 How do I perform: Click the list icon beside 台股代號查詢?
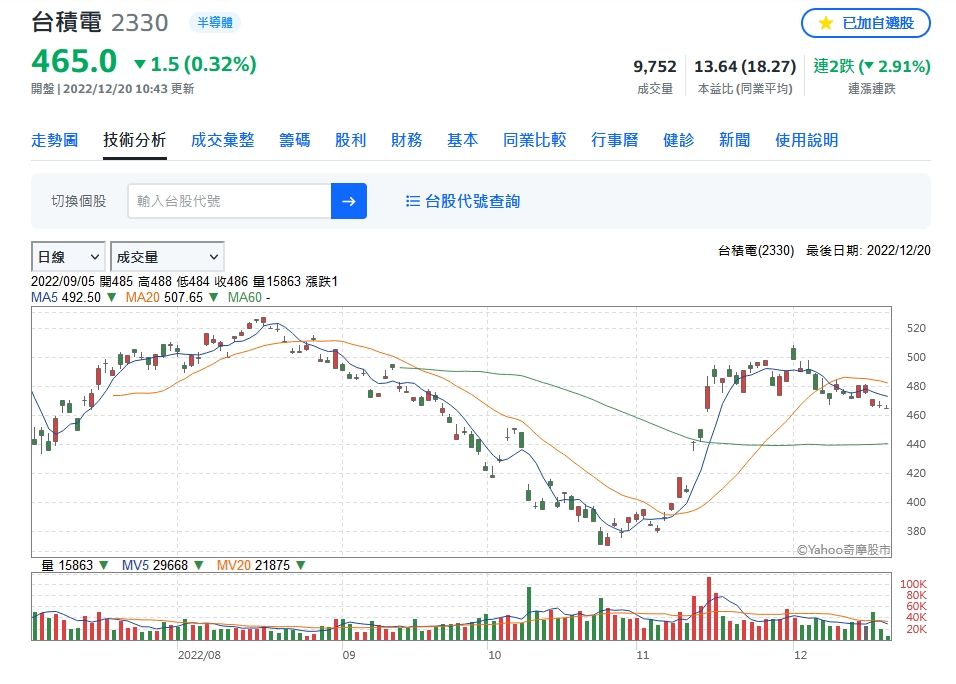coord(413,201)
